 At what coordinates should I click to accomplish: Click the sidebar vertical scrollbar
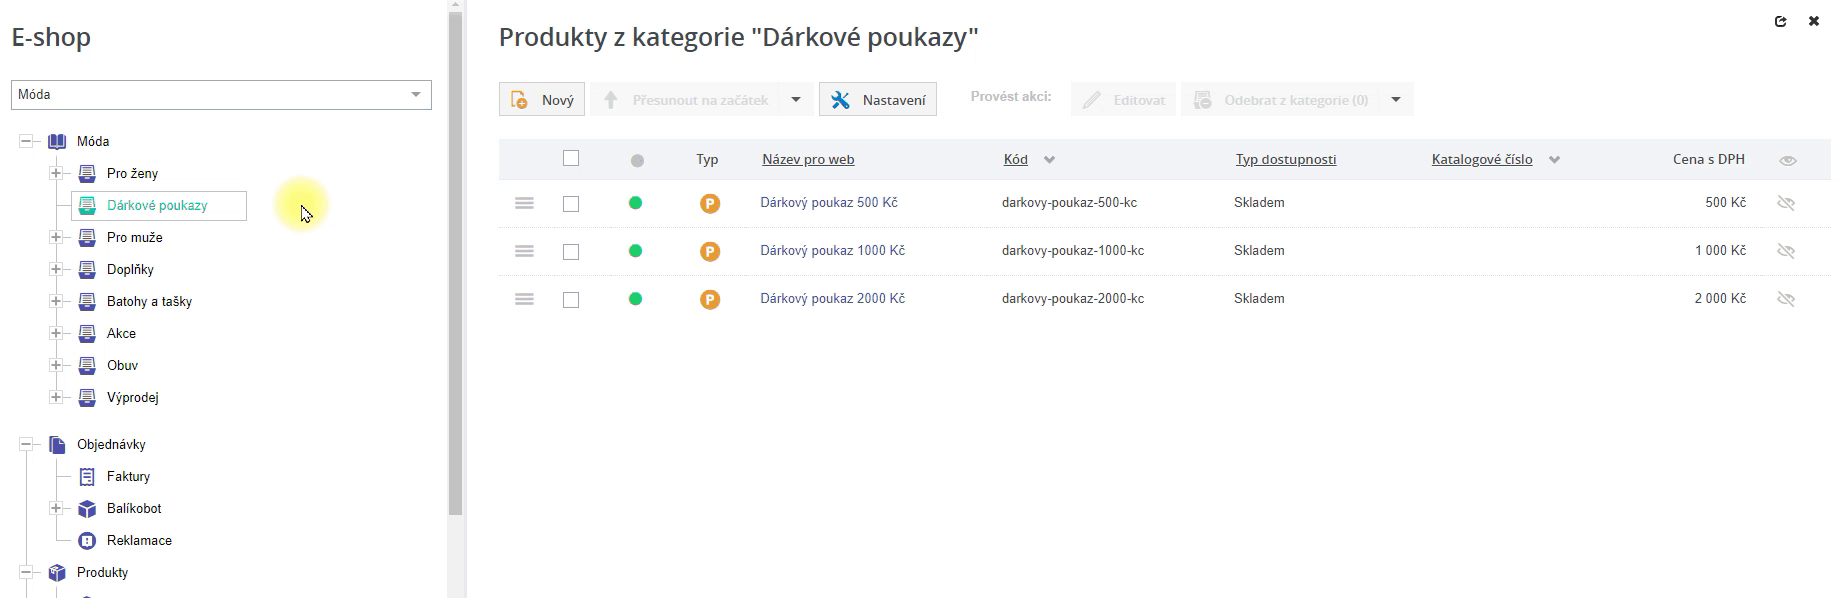pyautogui.click(x=456, y=260)
